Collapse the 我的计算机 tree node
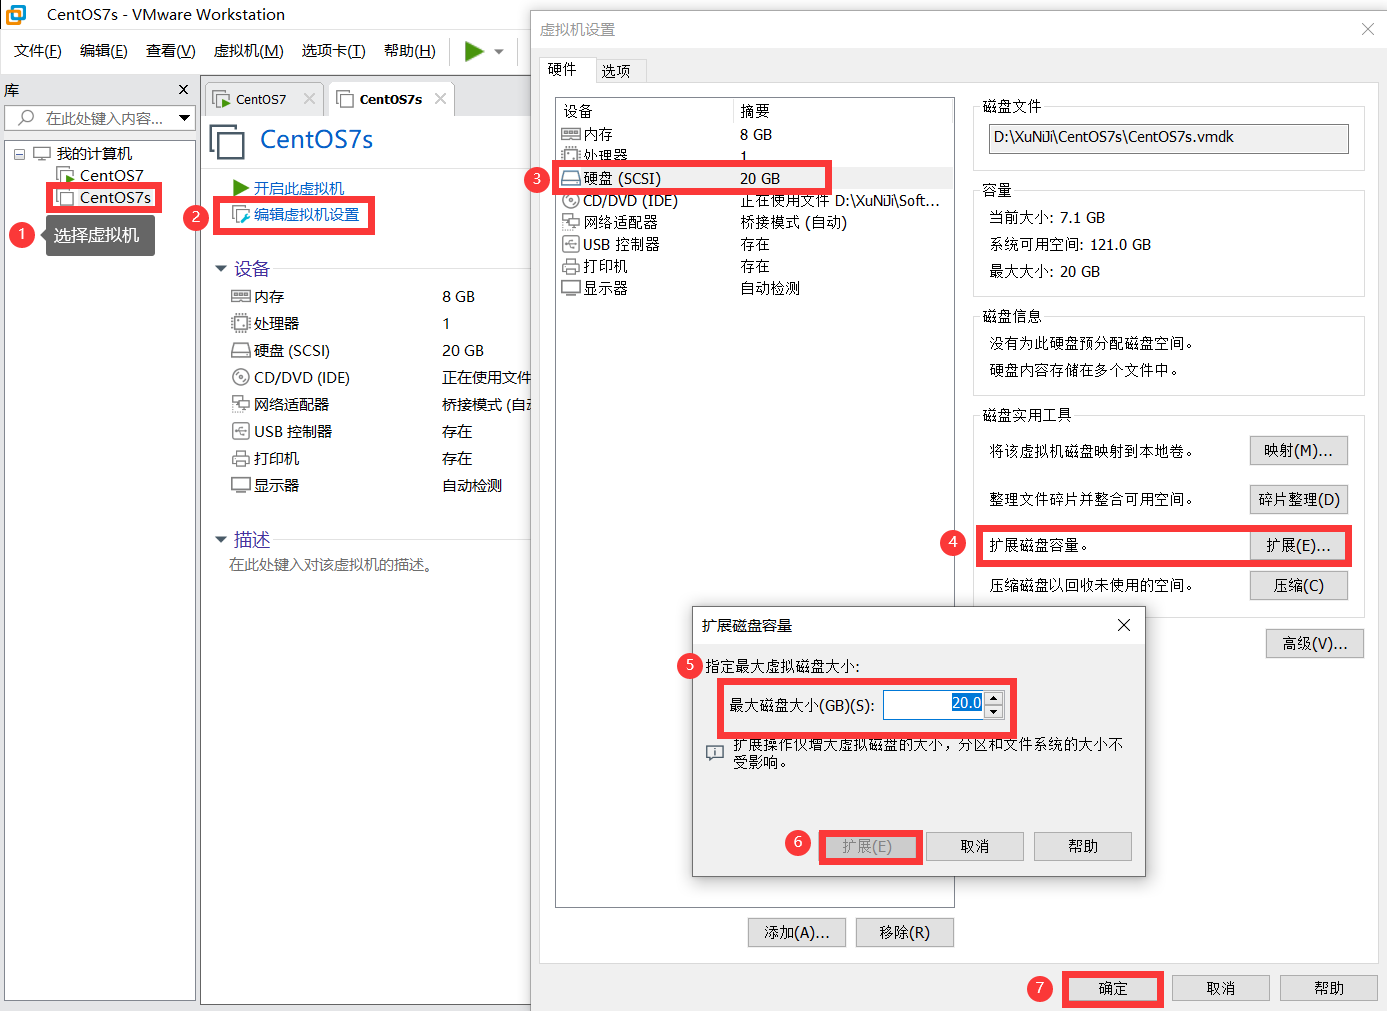The image size is (1387, 1011). click(19, 154)
